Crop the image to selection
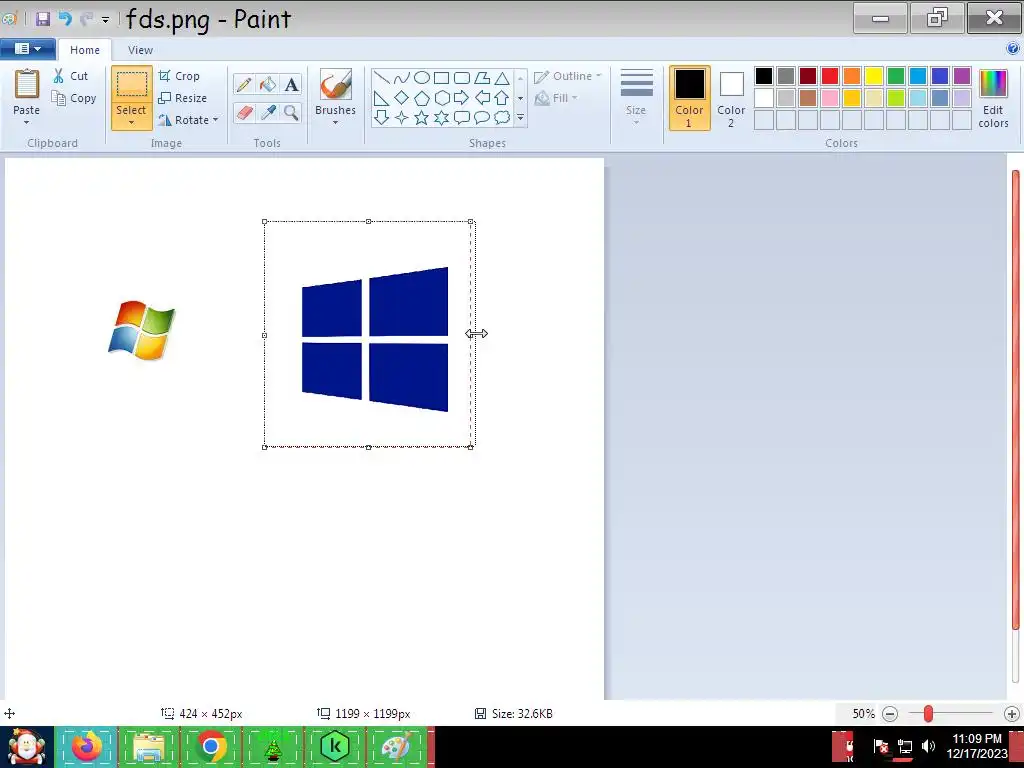This screenshot has height=768, width=1024. (179, 76)
